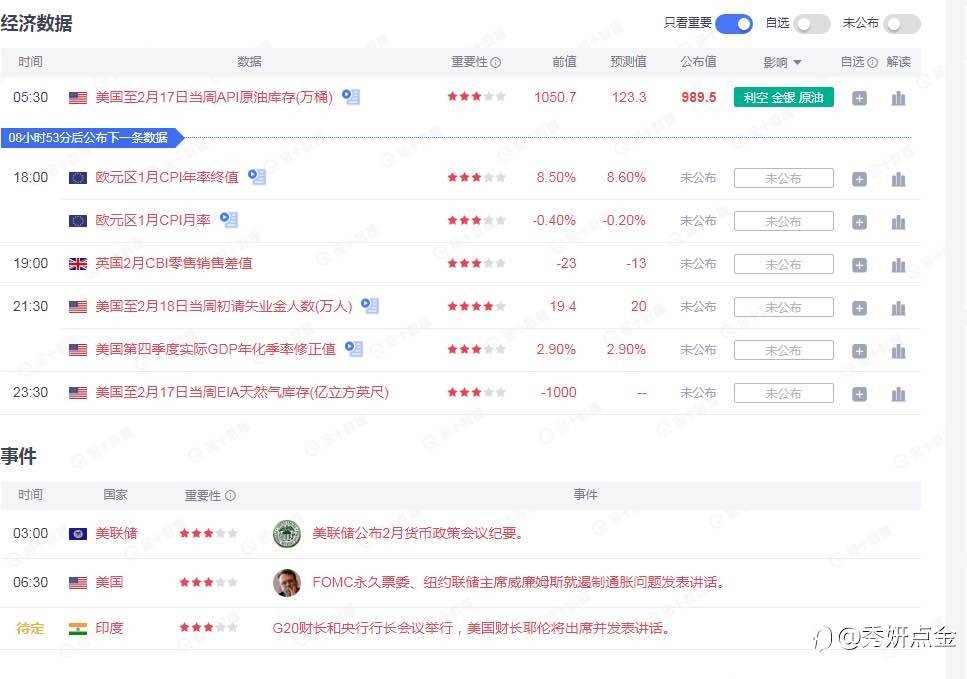The height and width of the screenshot is (679, 967).
Task: Open 美国至2月17日当周API原油库存 data link
Action: click(x=214, y=97)
